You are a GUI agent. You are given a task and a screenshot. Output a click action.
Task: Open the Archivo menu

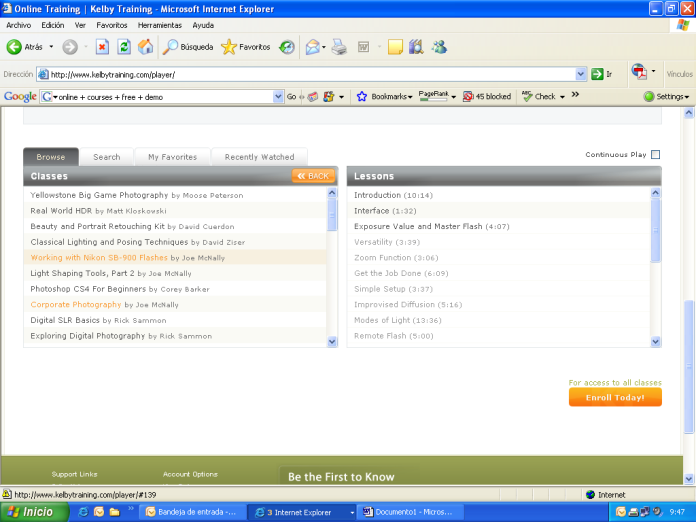18,25
